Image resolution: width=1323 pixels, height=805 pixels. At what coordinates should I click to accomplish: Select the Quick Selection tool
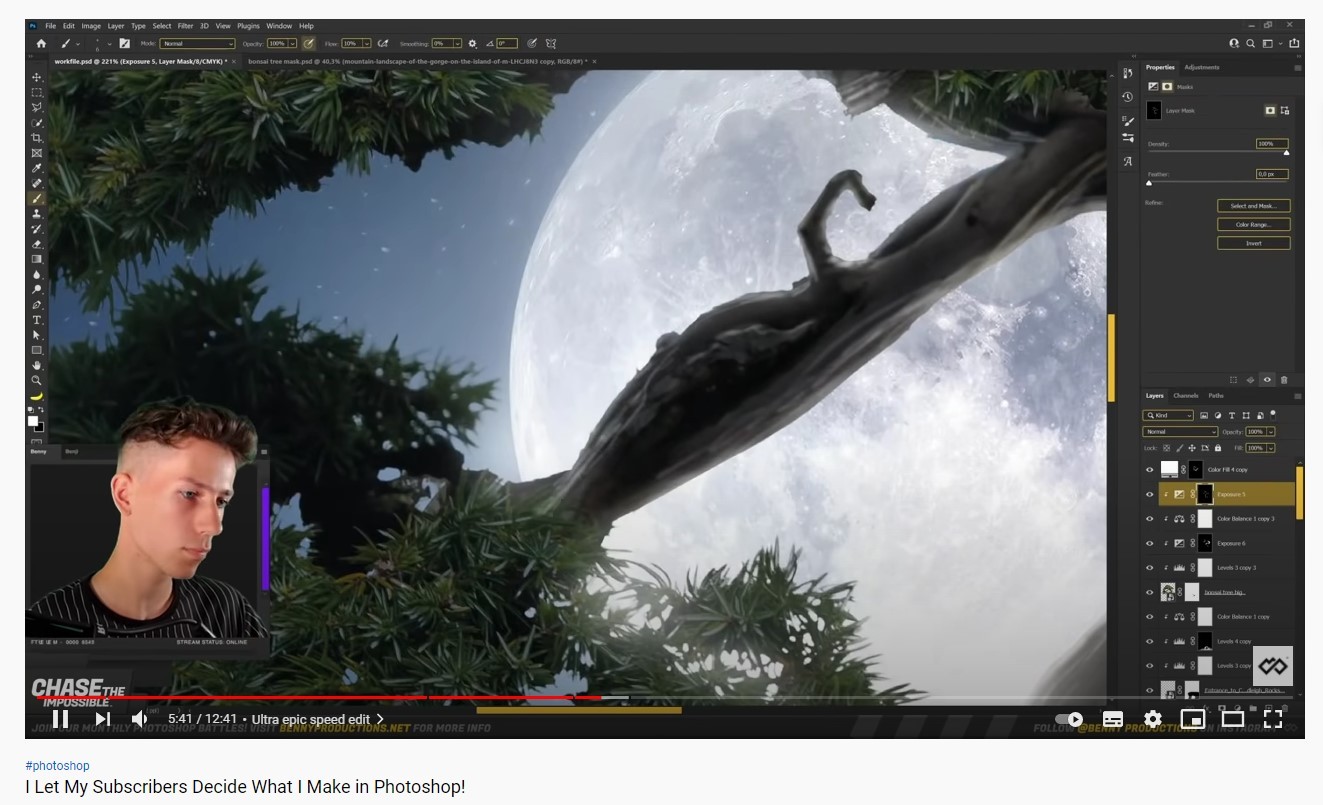point(37,122)
